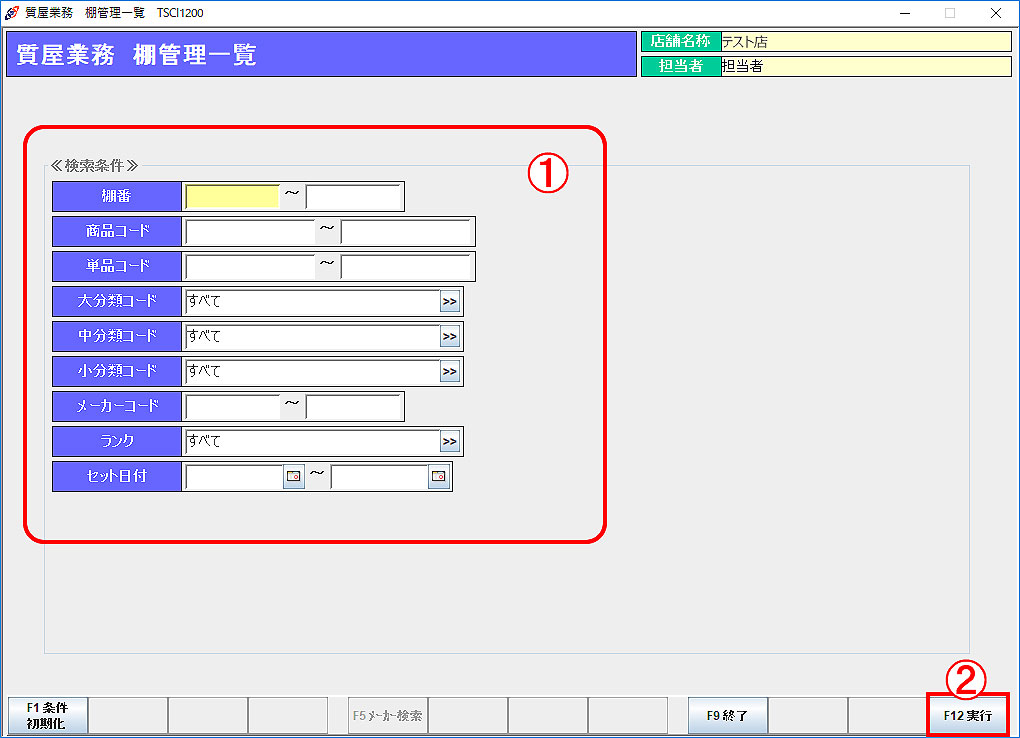Click the 質屋業務 棚管理一覧 header title

pos(137,55)
